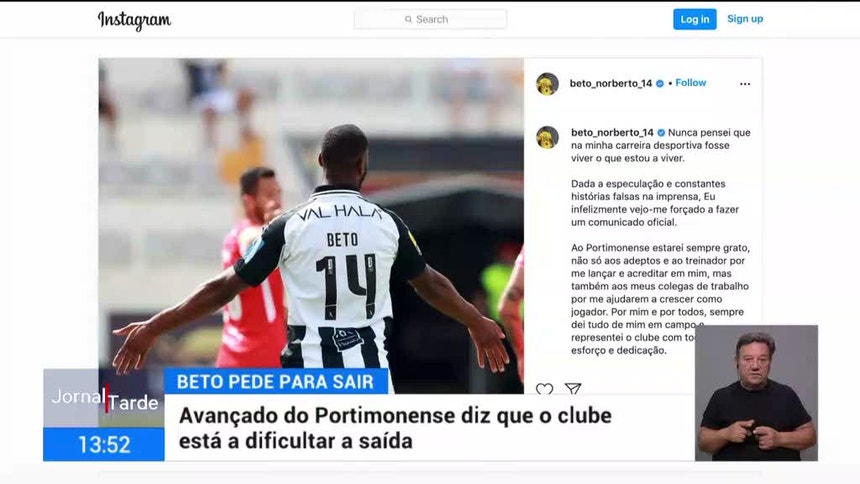Focus the Search input field
The width and height of the screenshot is (860, 484).
431,19
